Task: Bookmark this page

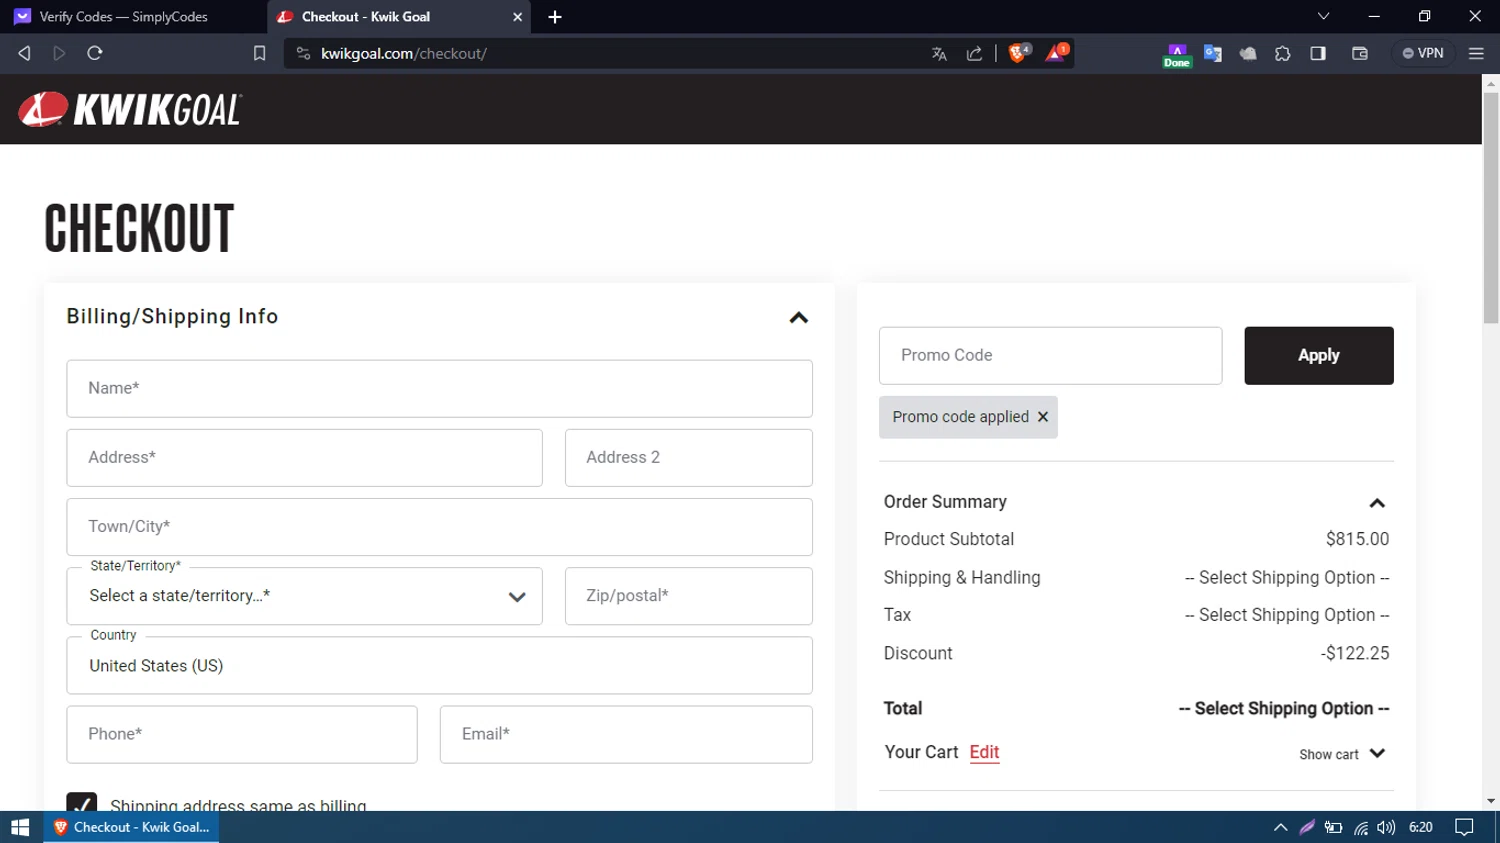Action: tap(259, 53)
